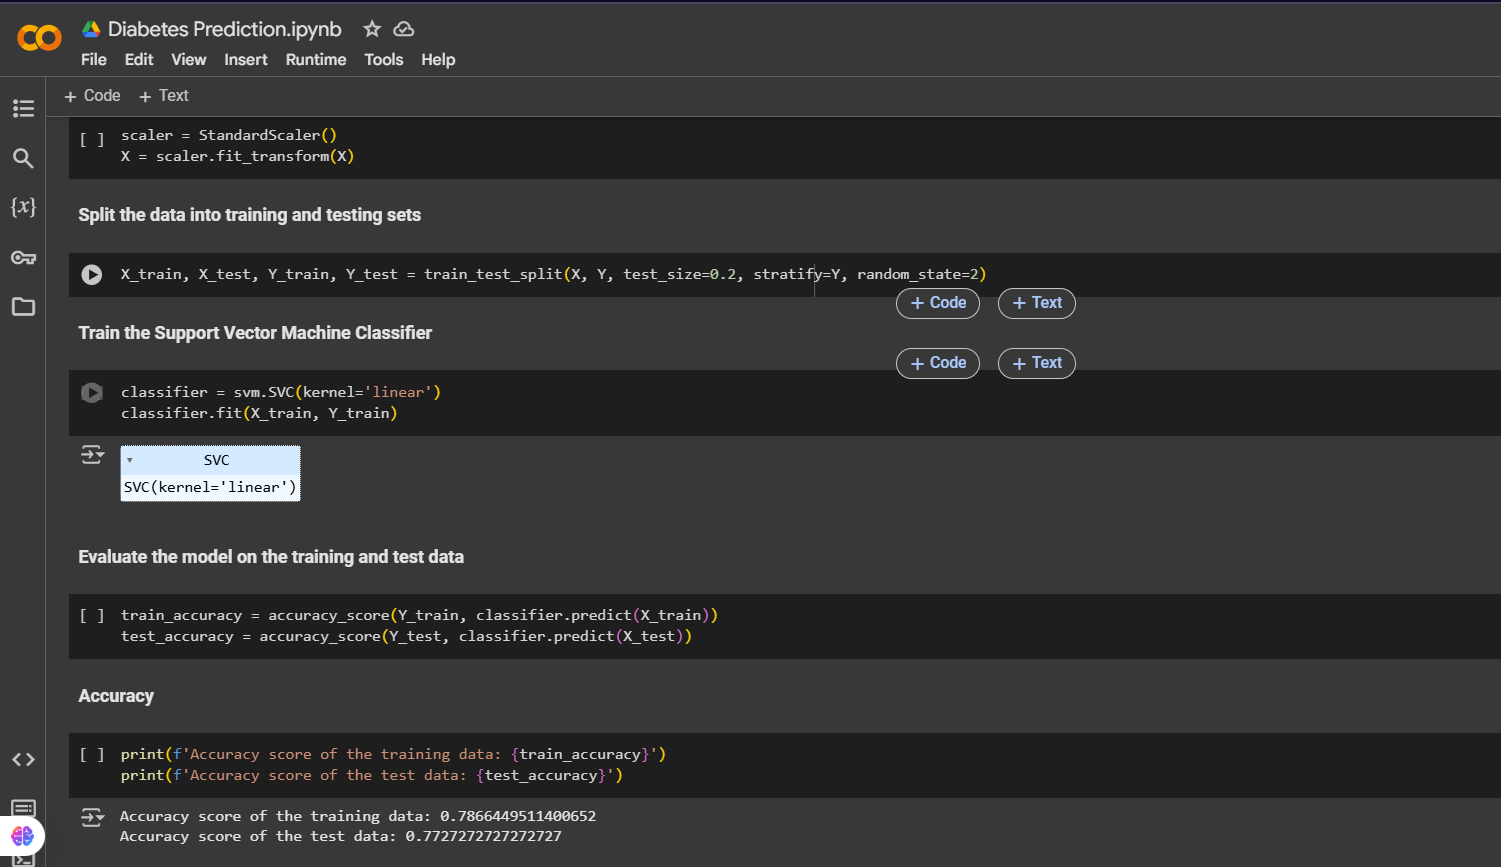
Task: Click lower floating + Code button
Action: coord(938,363)
